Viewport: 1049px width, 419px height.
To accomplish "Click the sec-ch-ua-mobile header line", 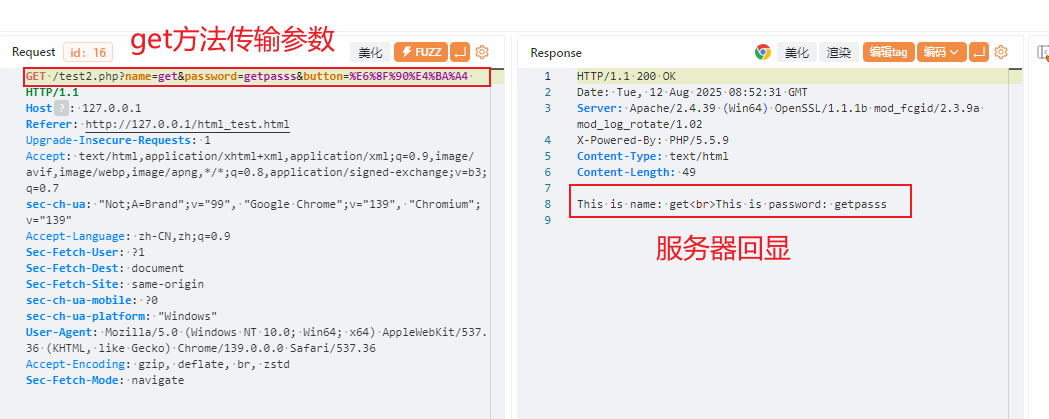I will pyautogui.click(x=92, y=301).
